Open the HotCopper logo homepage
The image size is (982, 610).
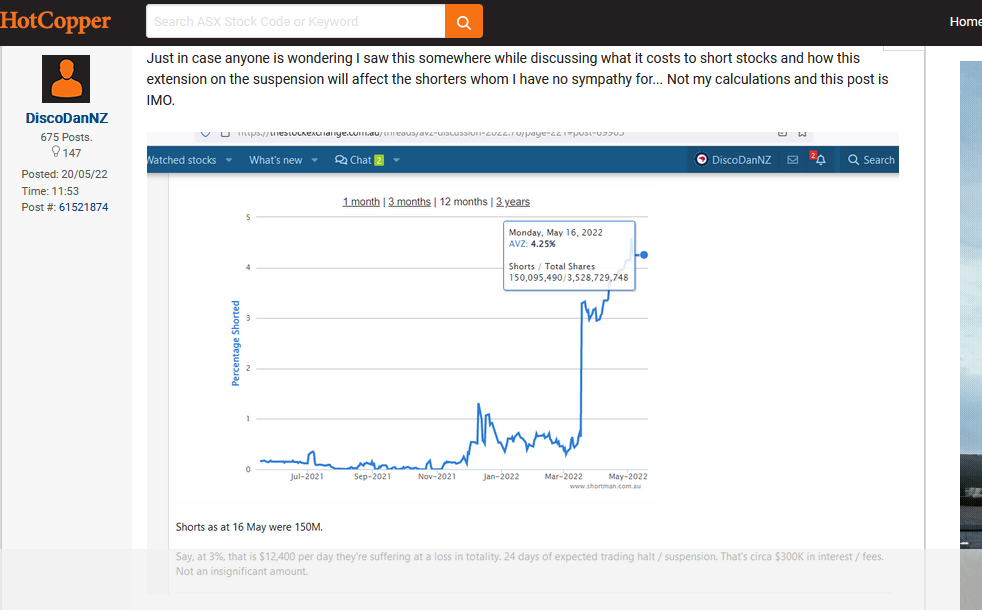point(56,21)
